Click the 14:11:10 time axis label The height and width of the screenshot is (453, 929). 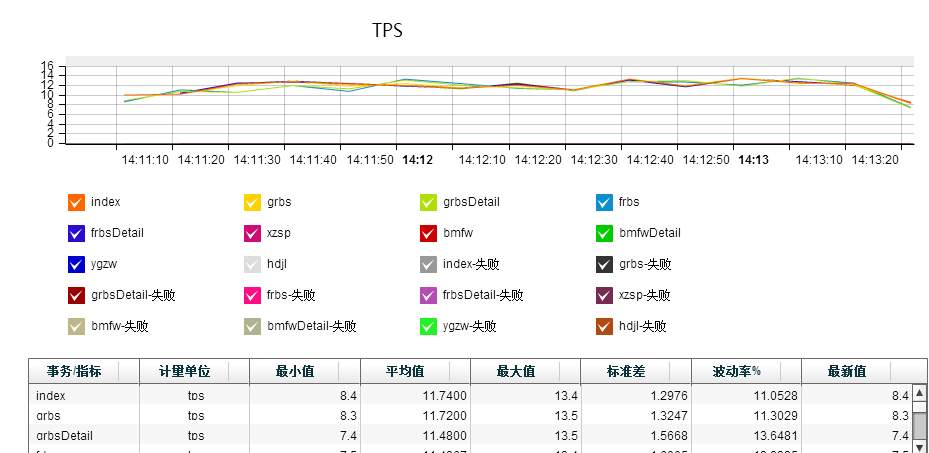click(145, 160)
